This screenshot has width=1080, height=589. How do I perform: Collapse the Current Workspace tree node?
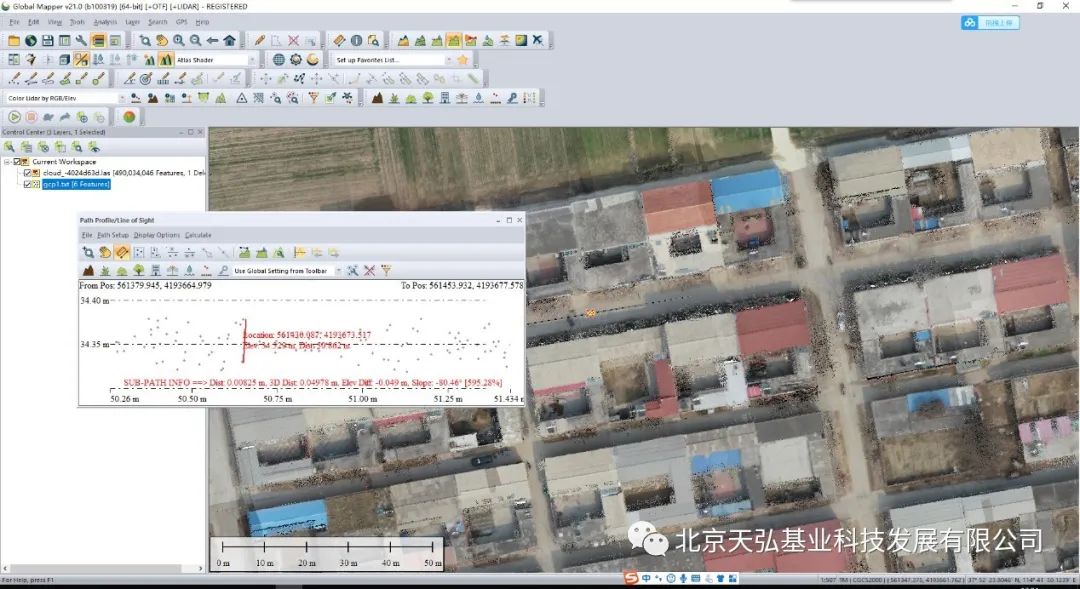[7, 162]
